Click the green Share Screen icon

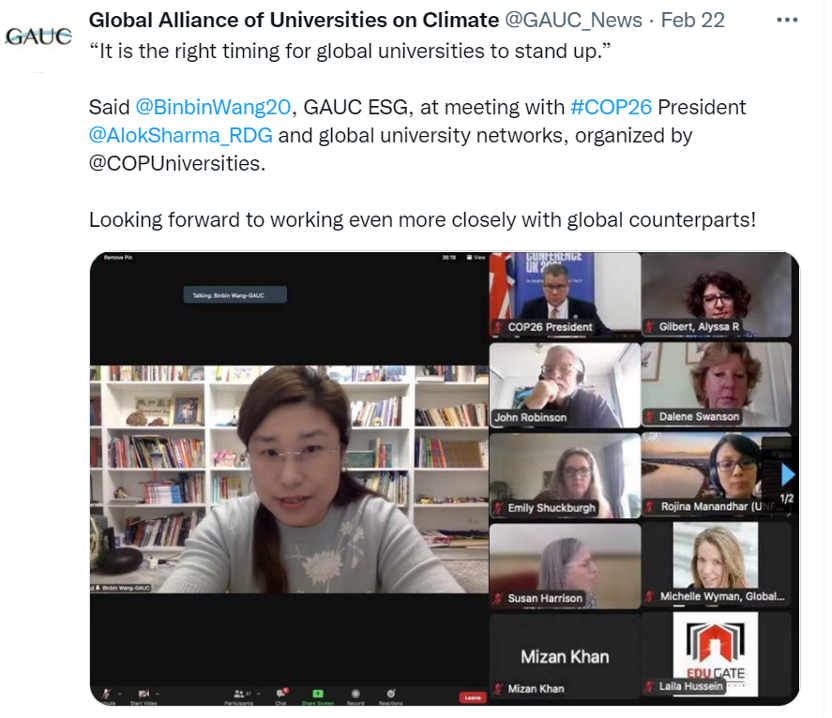(317, 693)
